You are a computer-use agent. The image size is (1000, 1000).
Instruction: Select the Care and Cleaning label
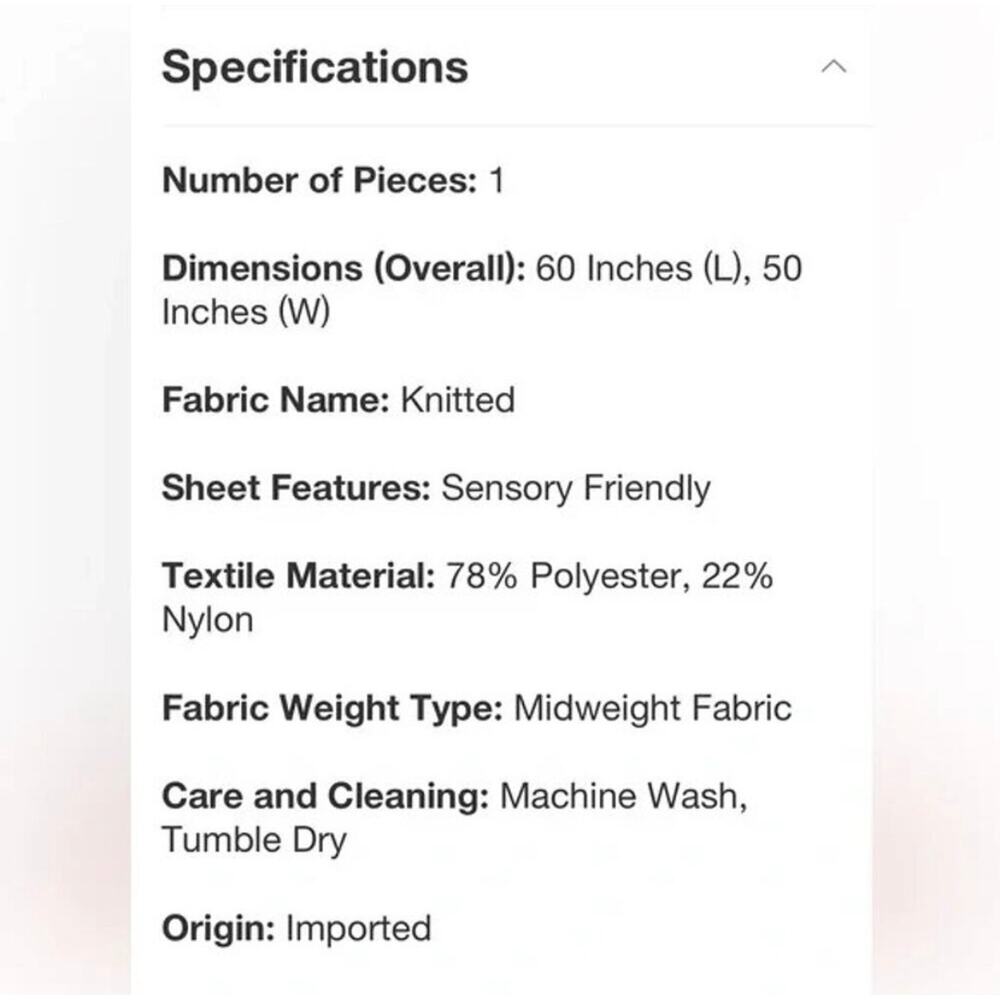[326, 796]
